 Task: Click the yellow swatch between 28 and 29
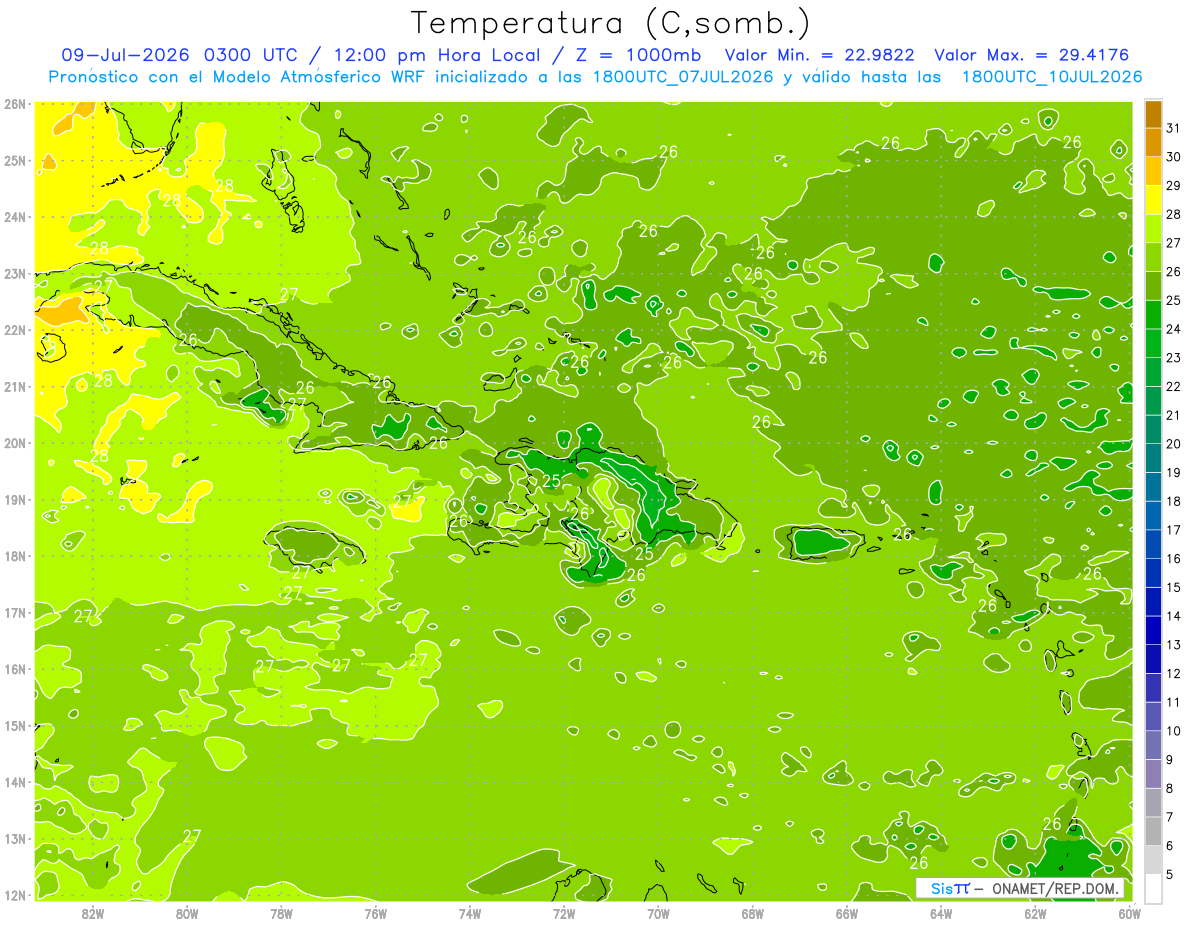click(x=1153, y=200)
